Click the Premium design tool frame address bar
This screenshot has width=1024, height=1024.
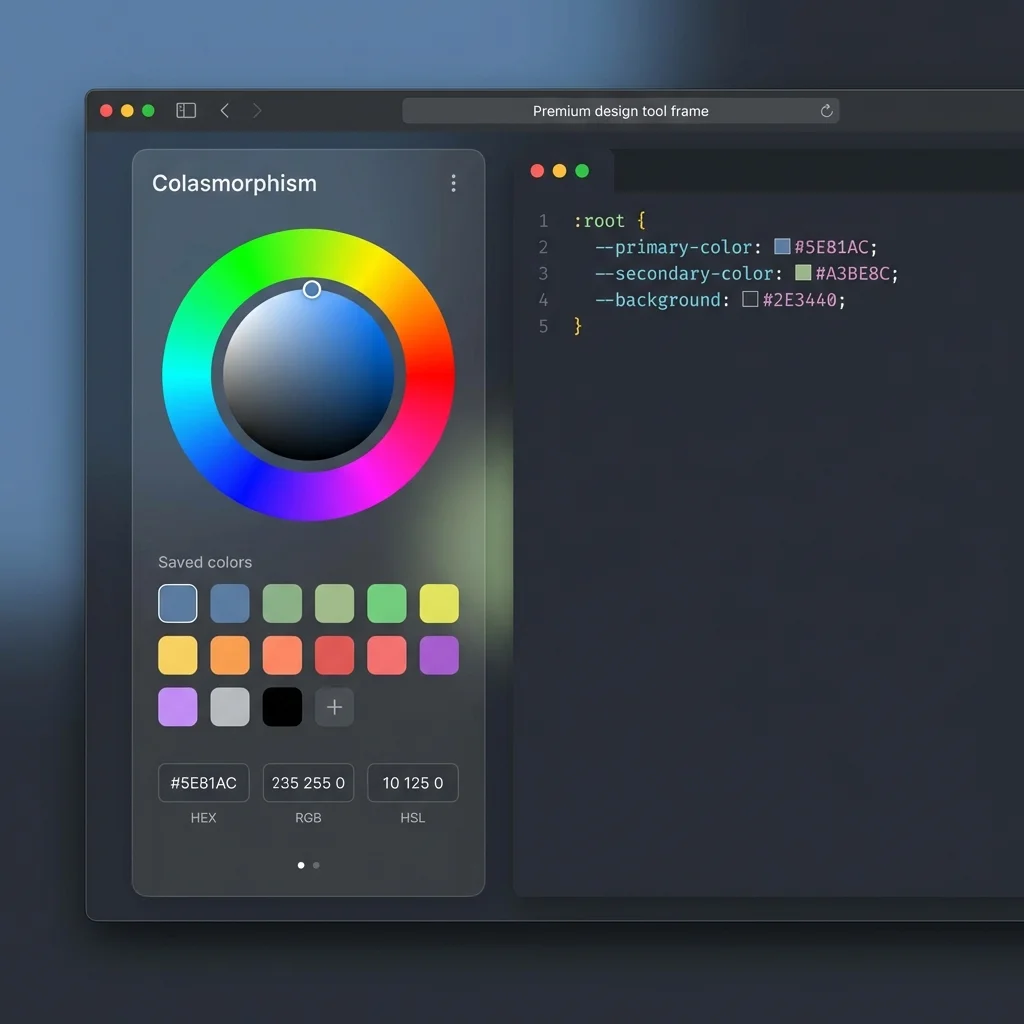point(620,110)
